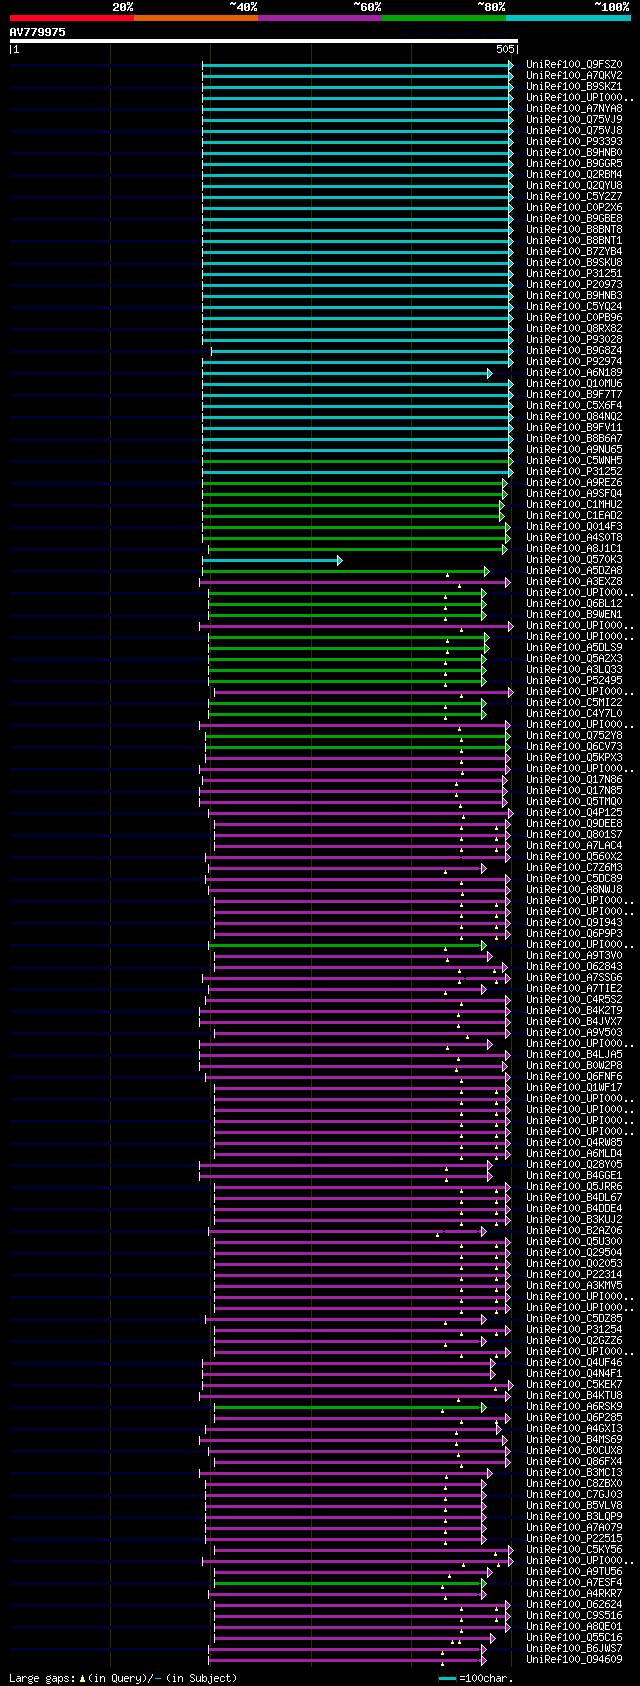
Task: Select label UniRef100_Q28YO5
Action: coord(574,1164)
